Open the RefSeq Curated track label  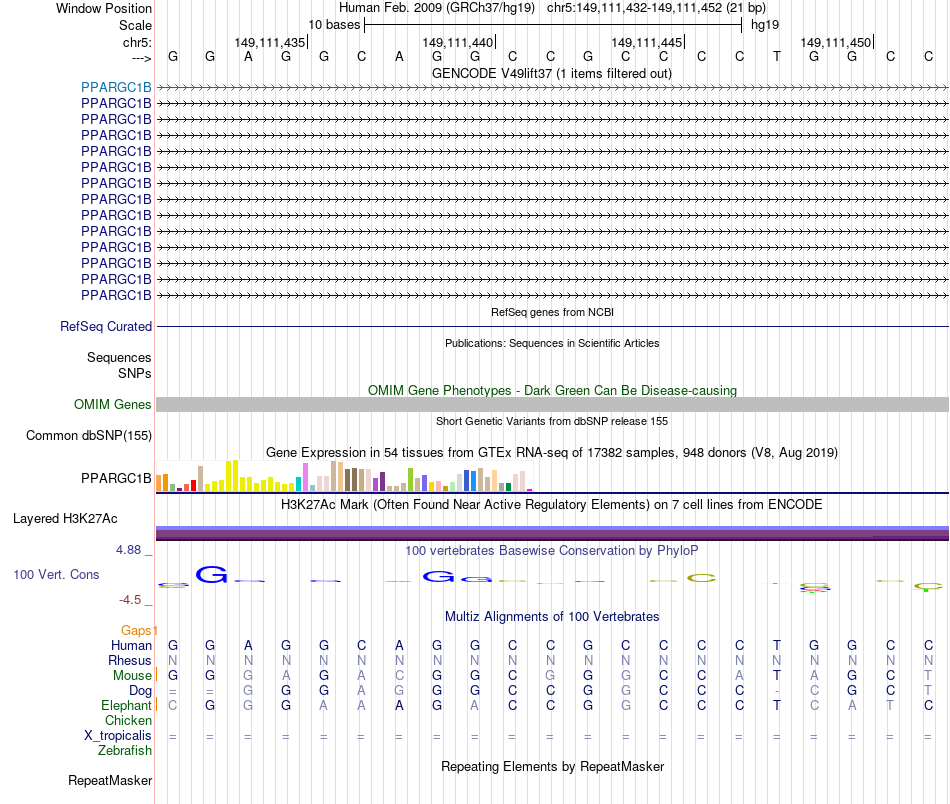[x=106, y=326]
